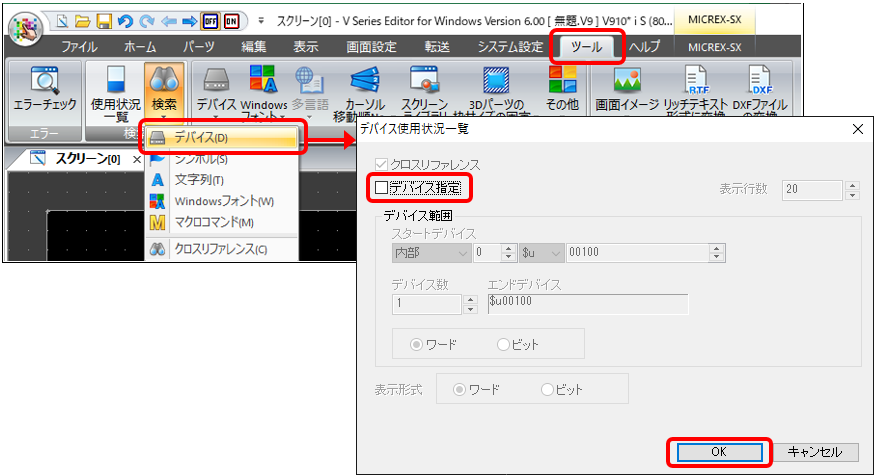Enable the デバイス指定 checkbox

coord(381,187)
